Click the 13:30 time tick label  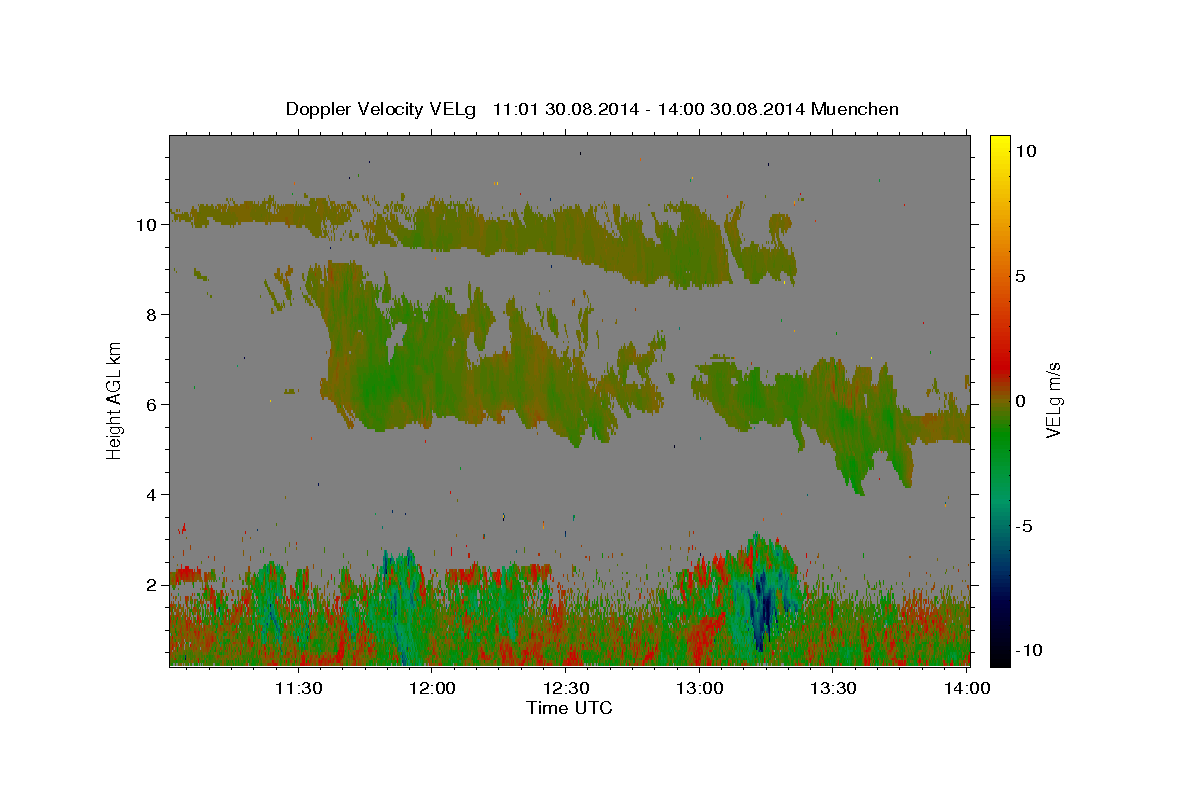point(834,688)
